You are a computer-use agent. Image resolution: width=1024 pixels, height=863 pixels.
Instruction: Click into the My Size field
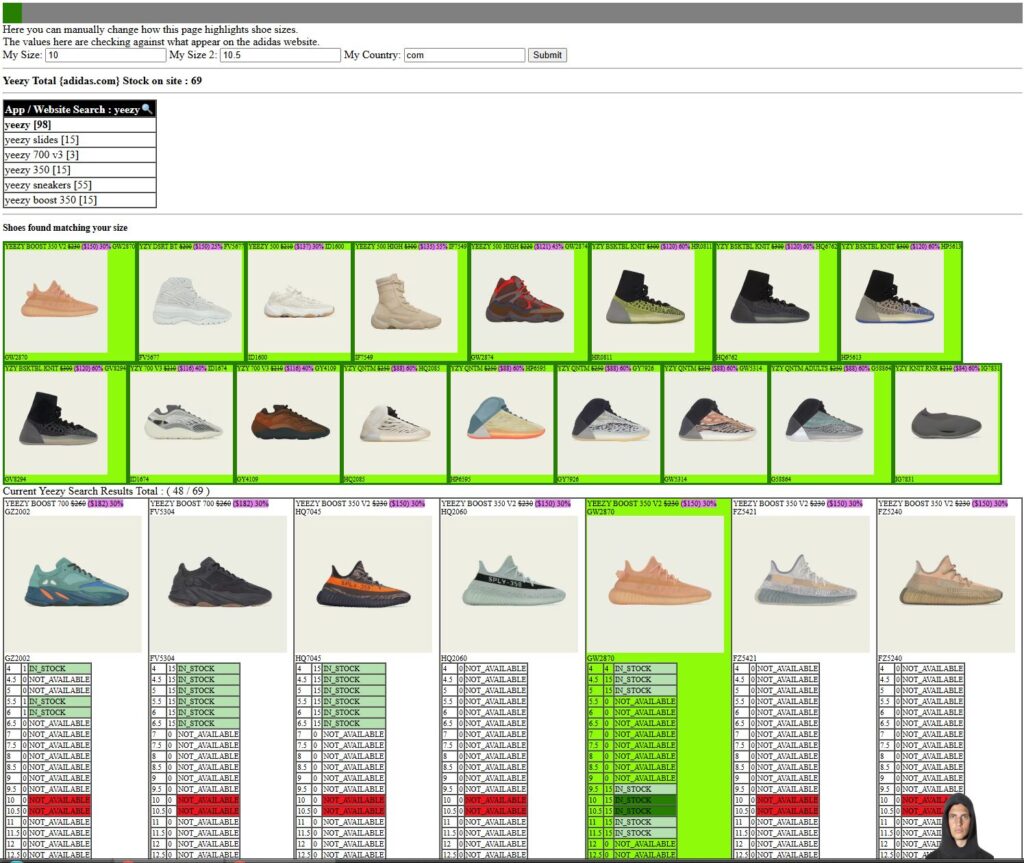point(105,56)
